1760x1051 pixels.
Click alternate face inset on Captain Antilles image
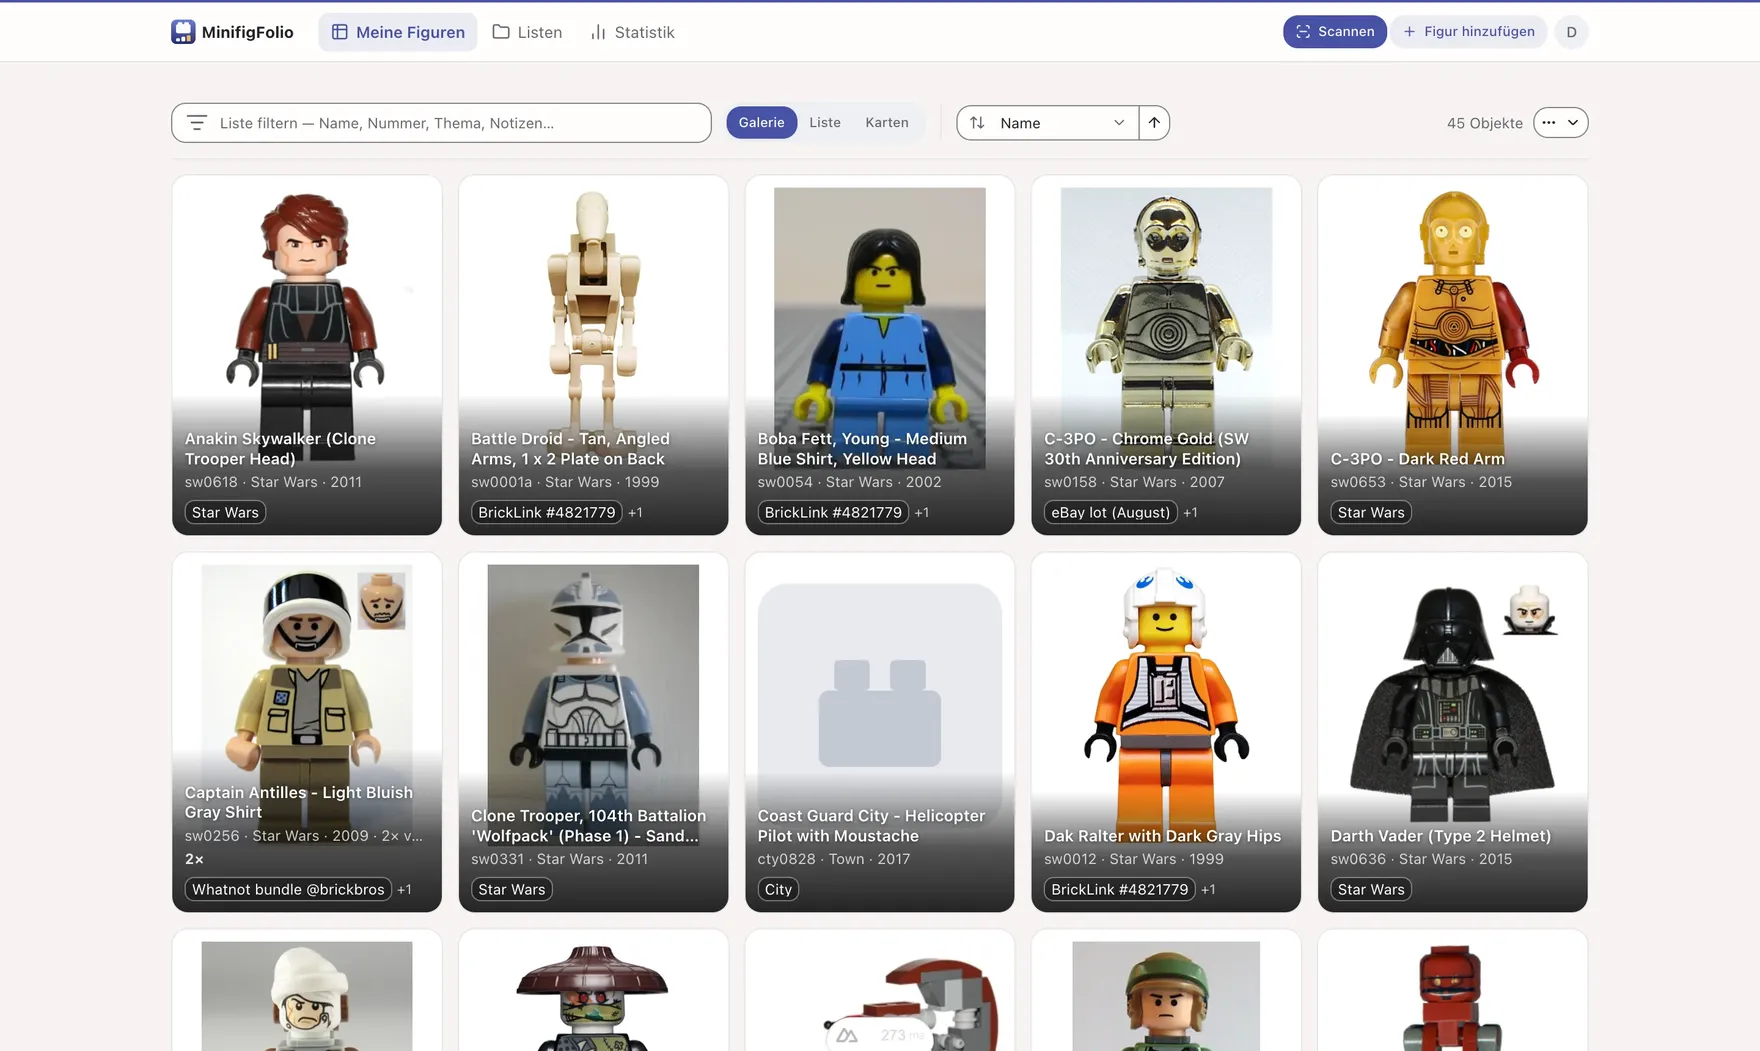[x=382, y=600]
